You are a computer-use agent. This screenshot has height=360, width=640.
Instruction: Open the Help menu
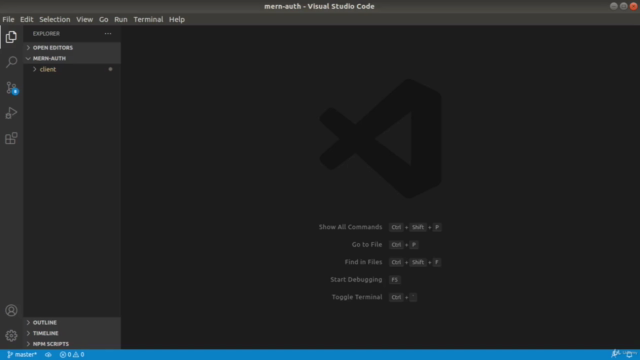click(177, 19)
